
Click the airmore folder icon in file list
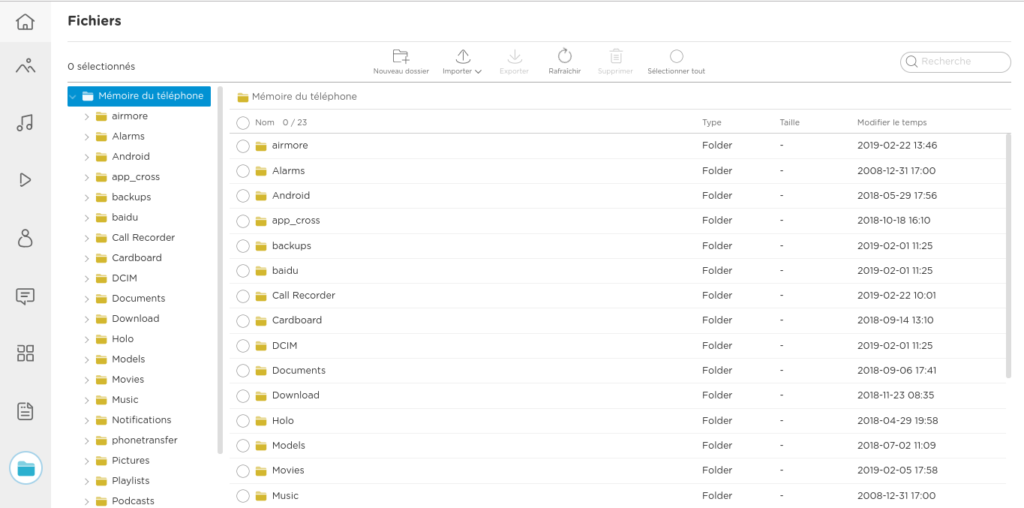tap(261, 146)
